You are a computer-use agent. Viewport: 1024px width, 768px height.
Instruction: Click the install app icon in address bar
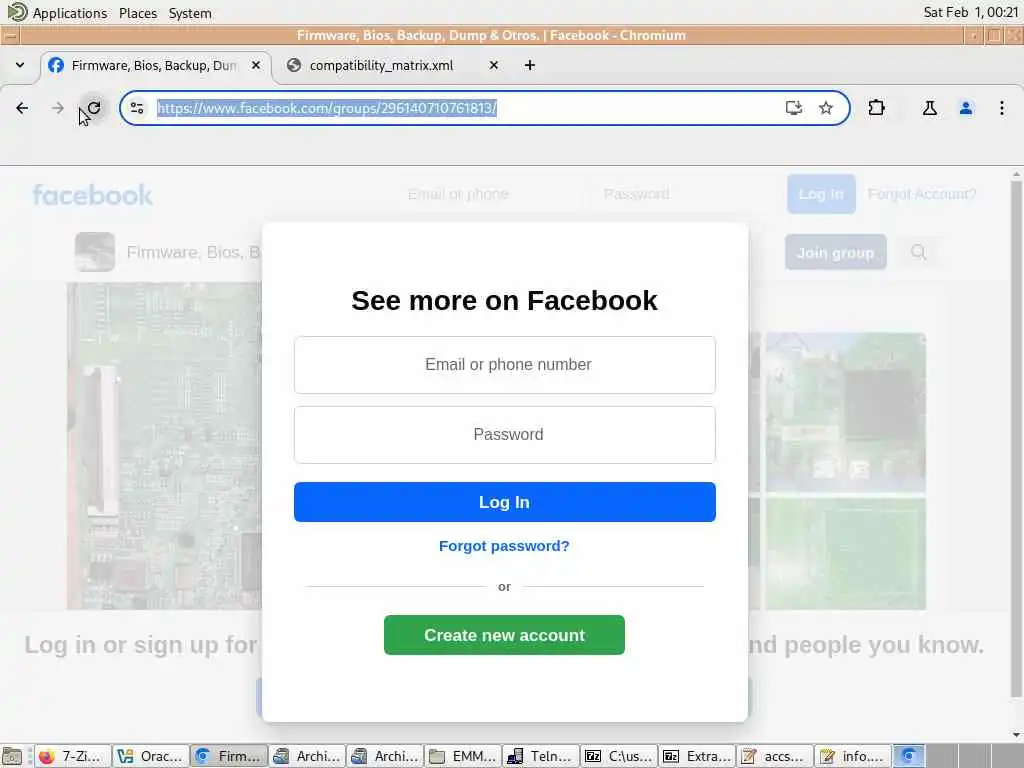(x=793, y=108)
